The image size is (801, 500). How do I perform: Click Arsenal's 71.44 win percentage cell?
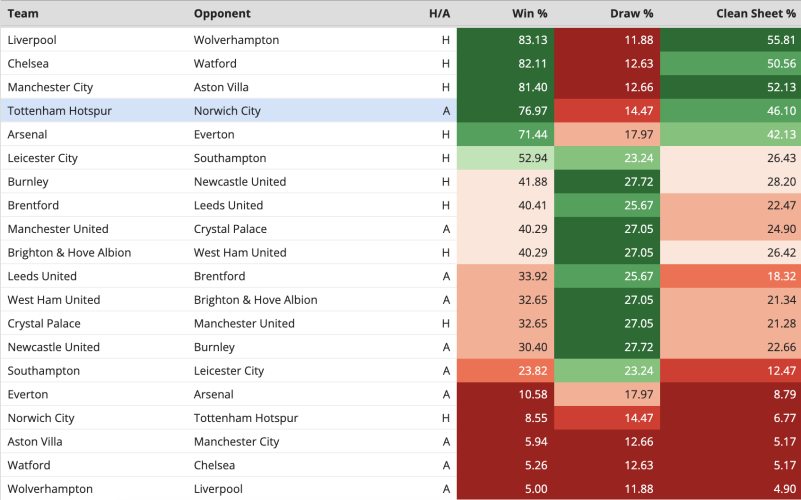coord(505,134)
